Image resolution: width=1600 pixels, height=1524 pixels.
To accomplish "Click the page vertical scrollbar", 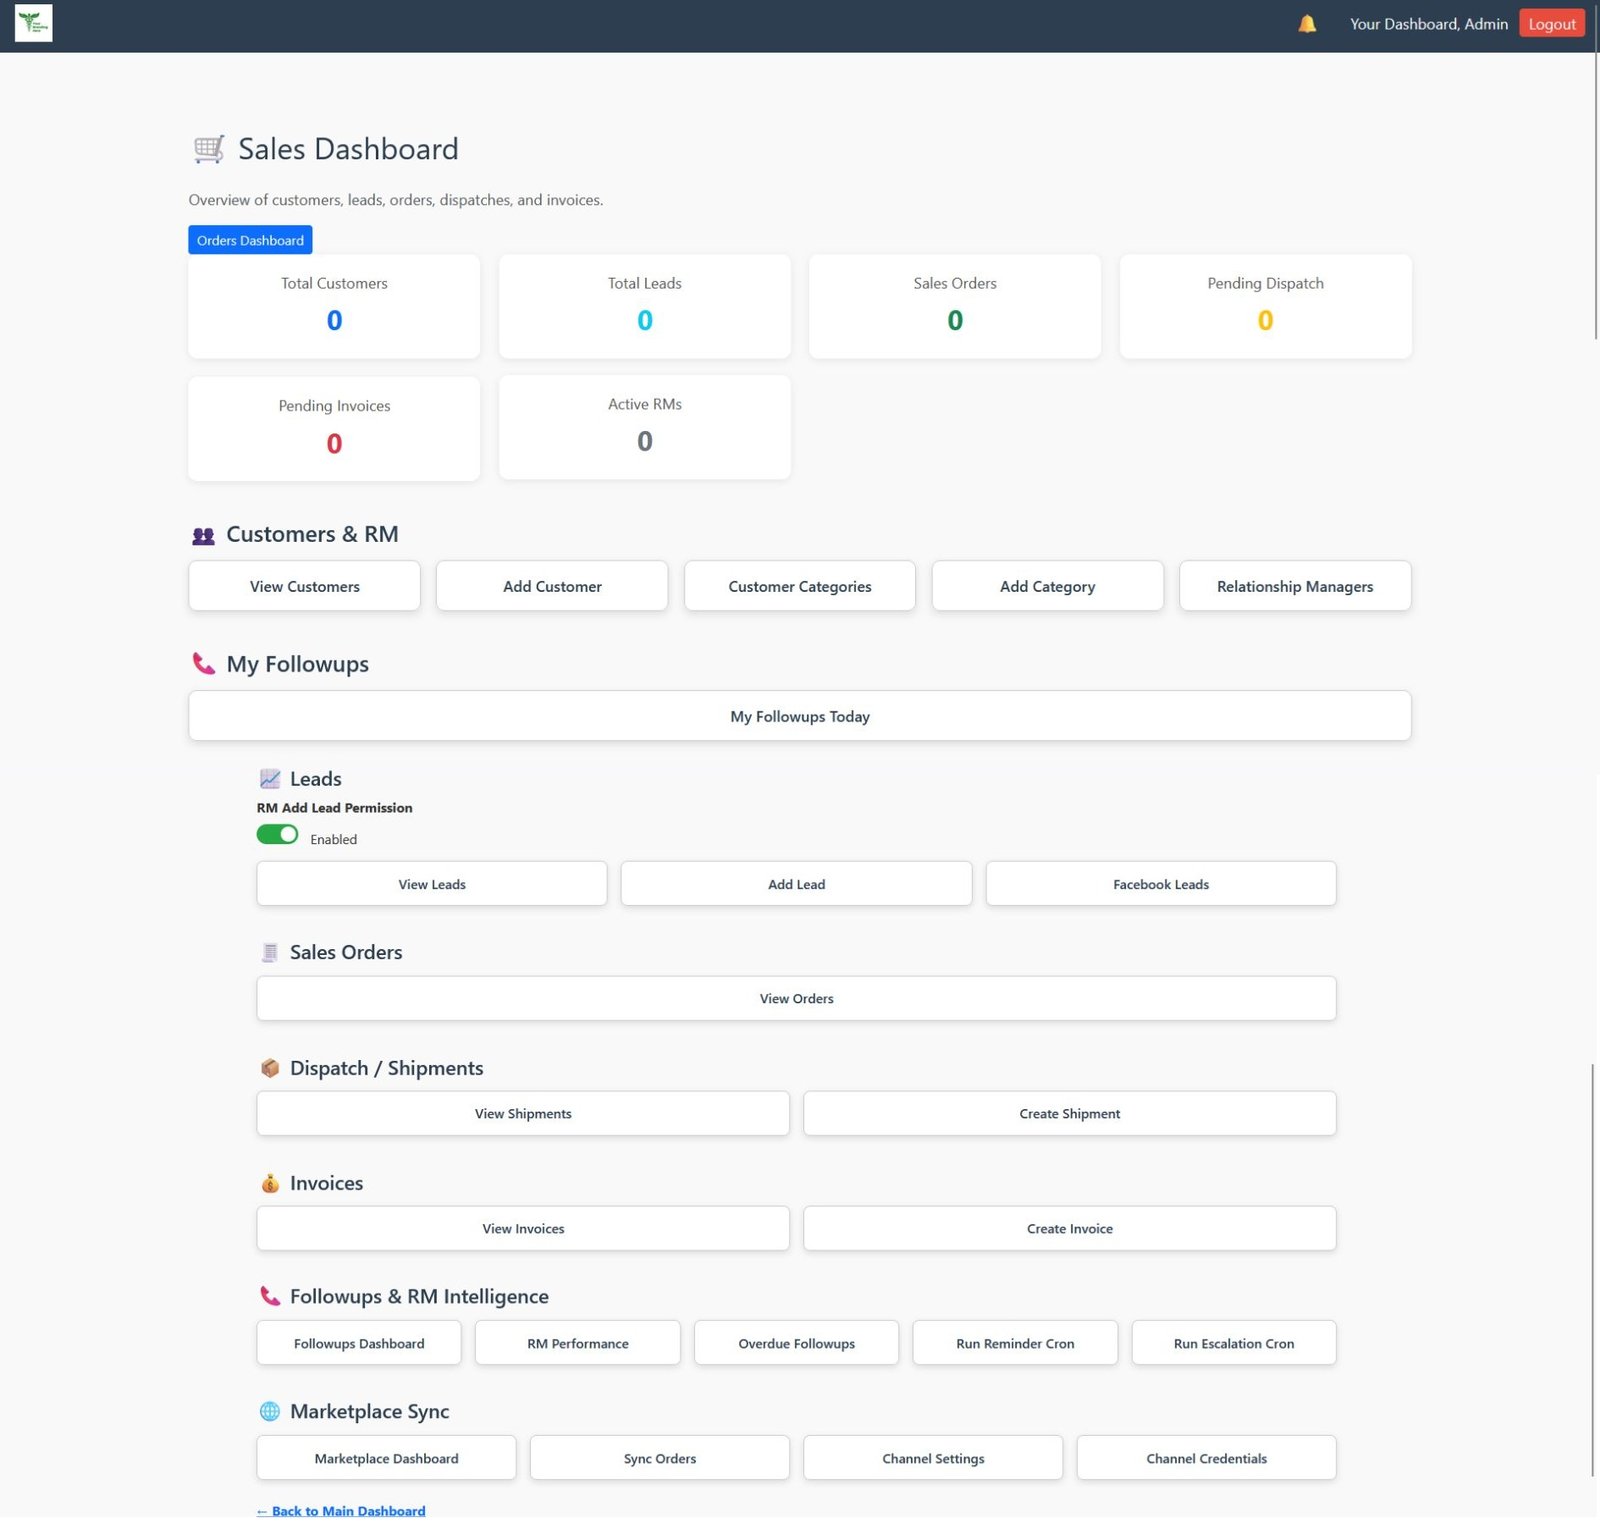I will pos(1594,200).
